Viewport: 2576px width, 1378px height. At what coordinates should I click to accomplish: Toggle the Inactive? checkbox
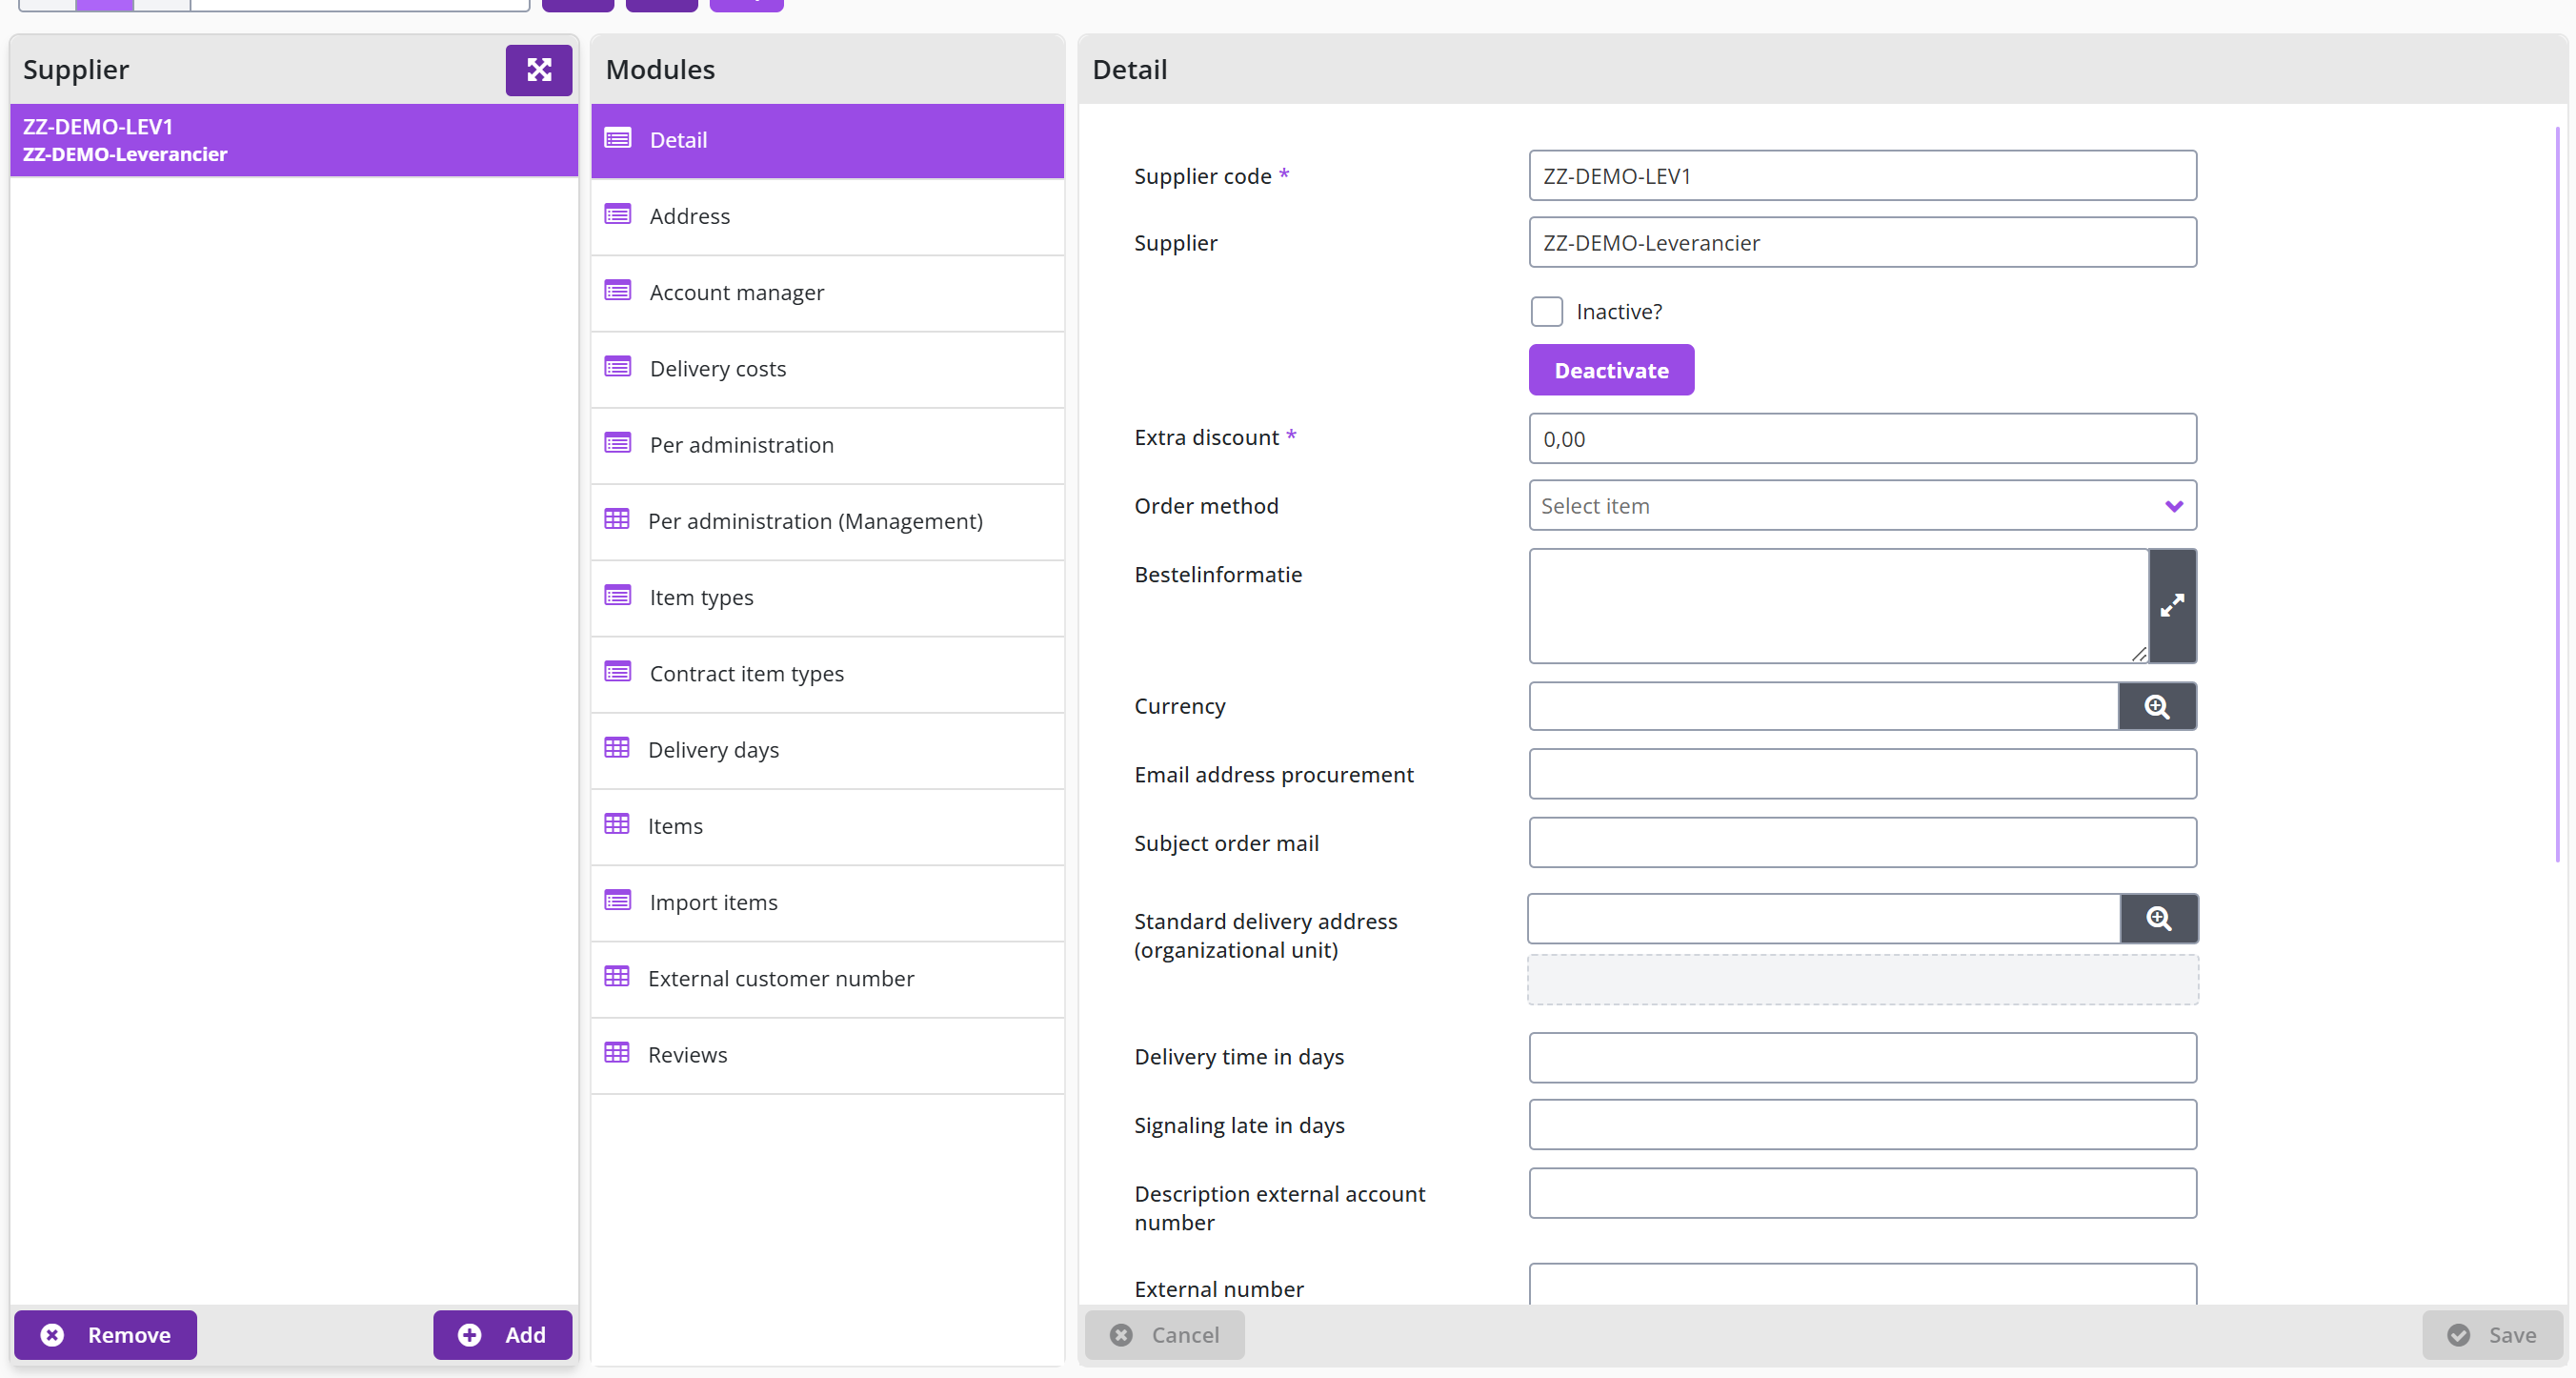[1546, 311]
